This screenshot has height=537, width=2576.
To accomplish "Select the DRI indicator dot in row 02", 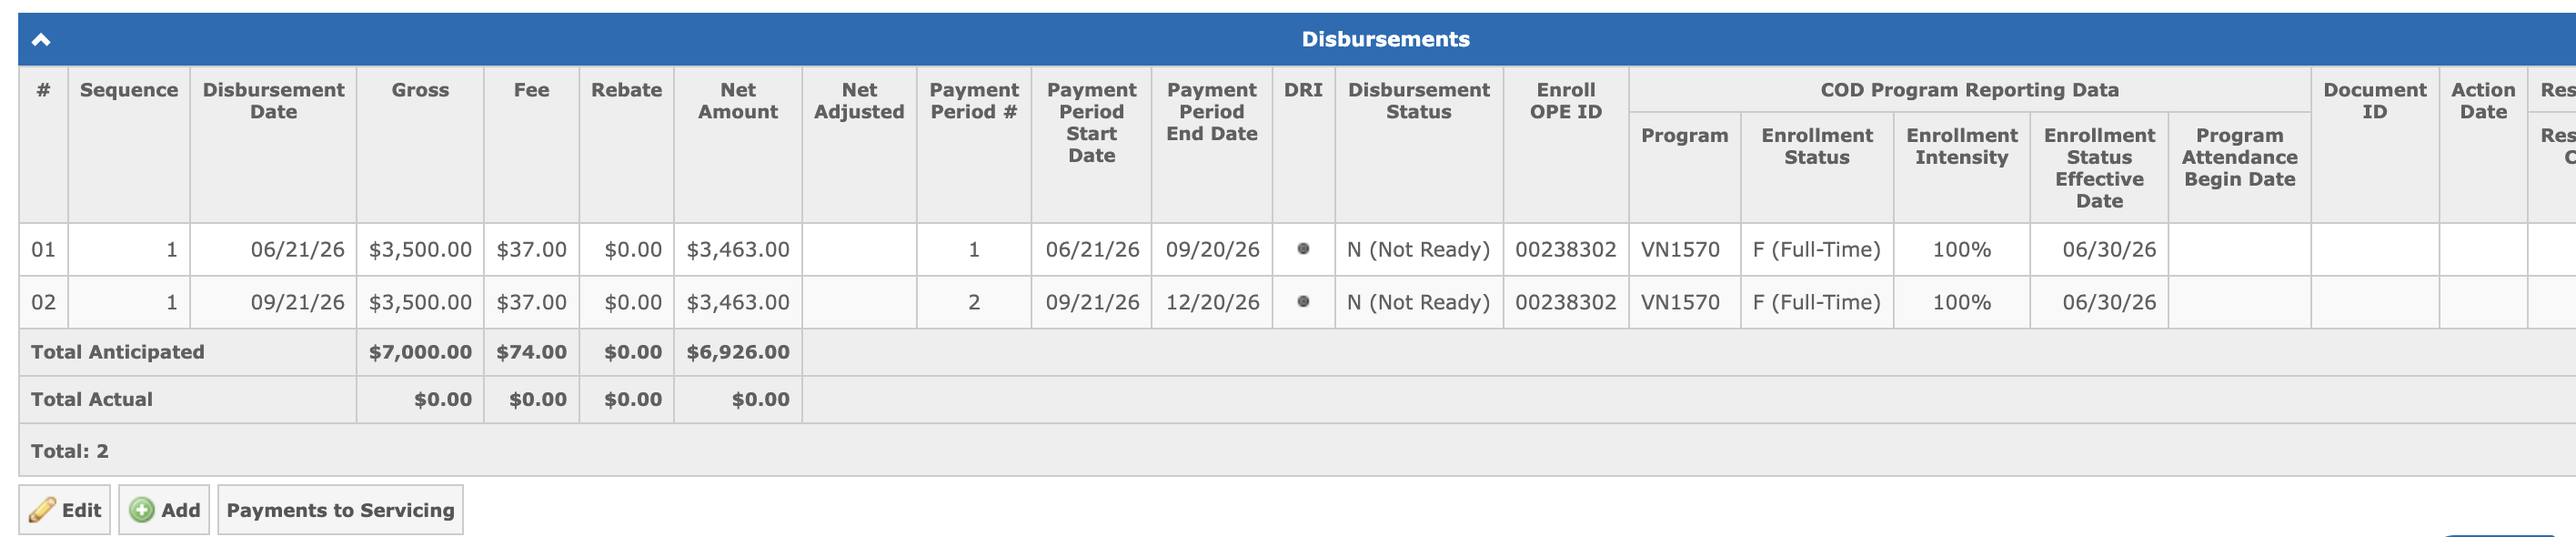I will point(1303,301).
